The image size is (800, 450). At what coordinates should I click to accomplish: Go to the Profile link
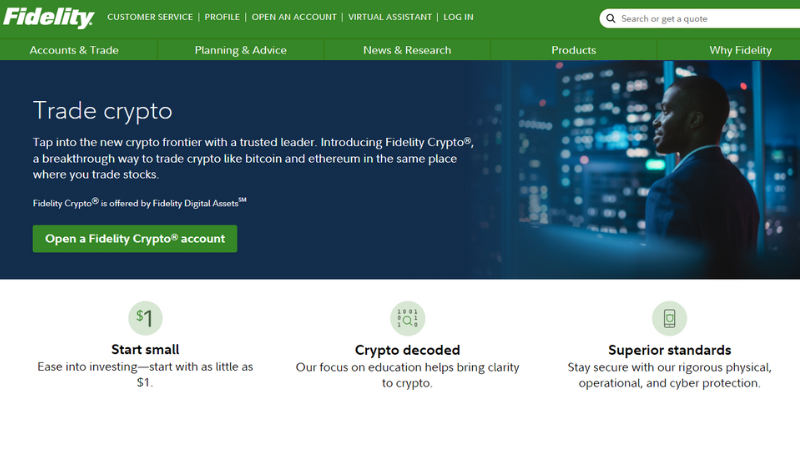pyautogui.click(x=222, y=17)
